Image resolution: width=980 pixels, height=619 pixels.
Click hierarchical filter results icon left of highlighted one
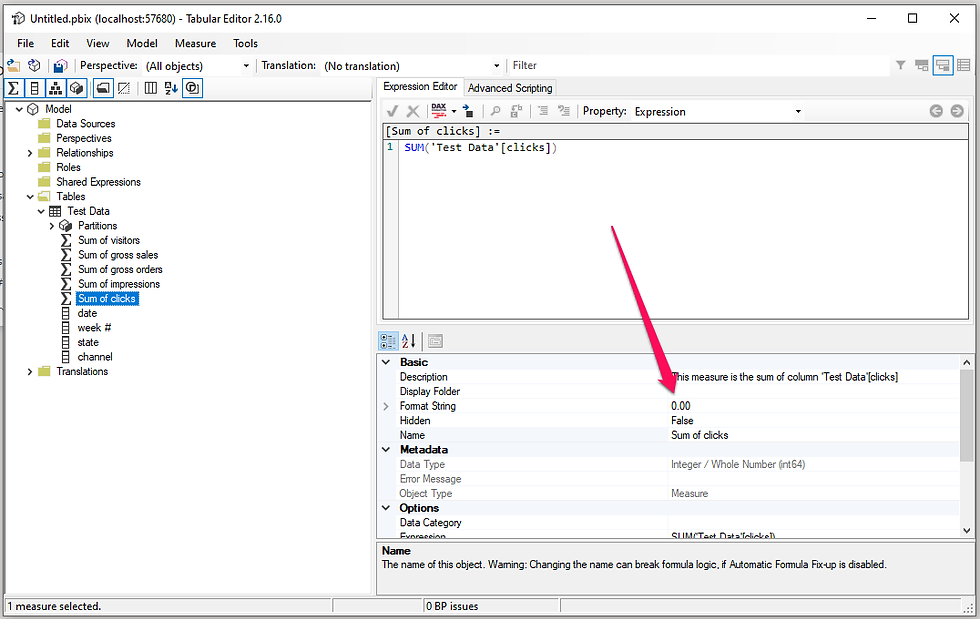(x=921, y=65)
